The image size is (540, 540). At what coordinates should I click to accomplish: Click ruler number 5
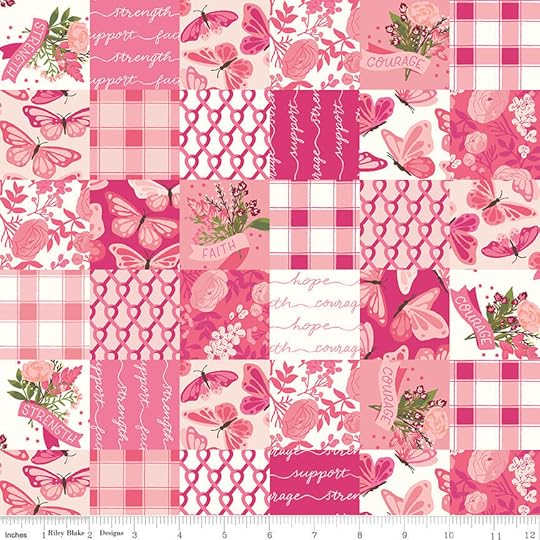(x=224, y=534)
